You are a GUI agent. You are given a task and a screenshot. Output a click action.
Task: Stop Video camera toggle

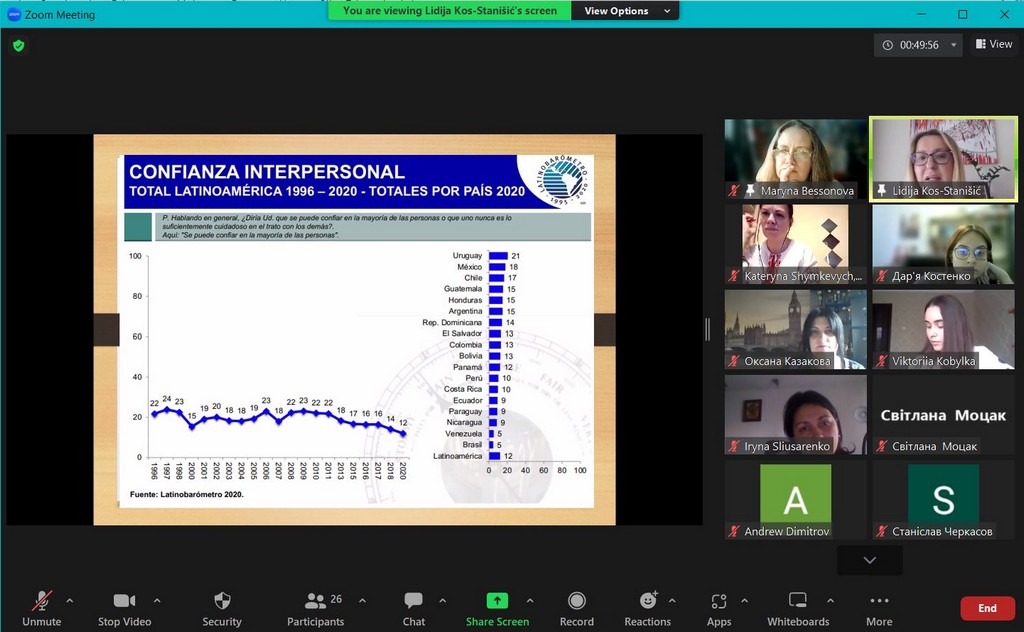coord(124,608)
